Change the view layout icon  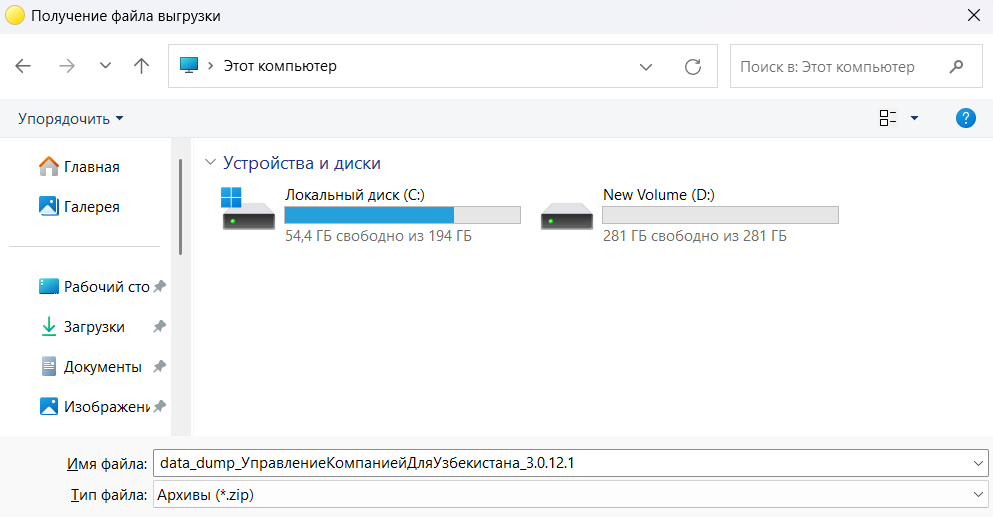(887, 119)
